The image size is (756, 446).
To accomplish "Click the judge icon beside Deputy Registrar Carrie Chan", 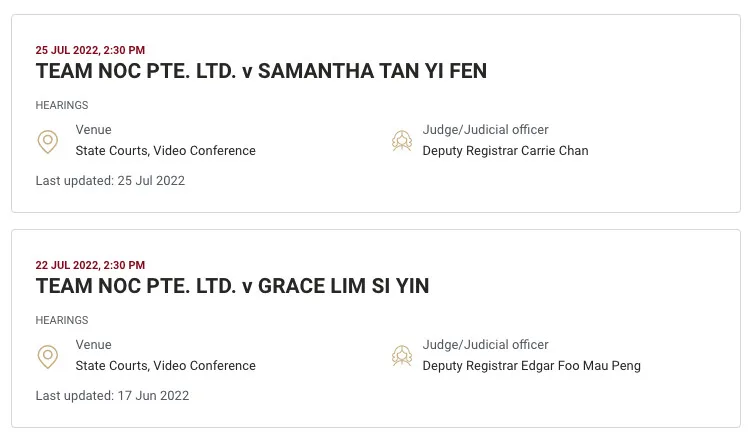I will [x=402, y=141].
